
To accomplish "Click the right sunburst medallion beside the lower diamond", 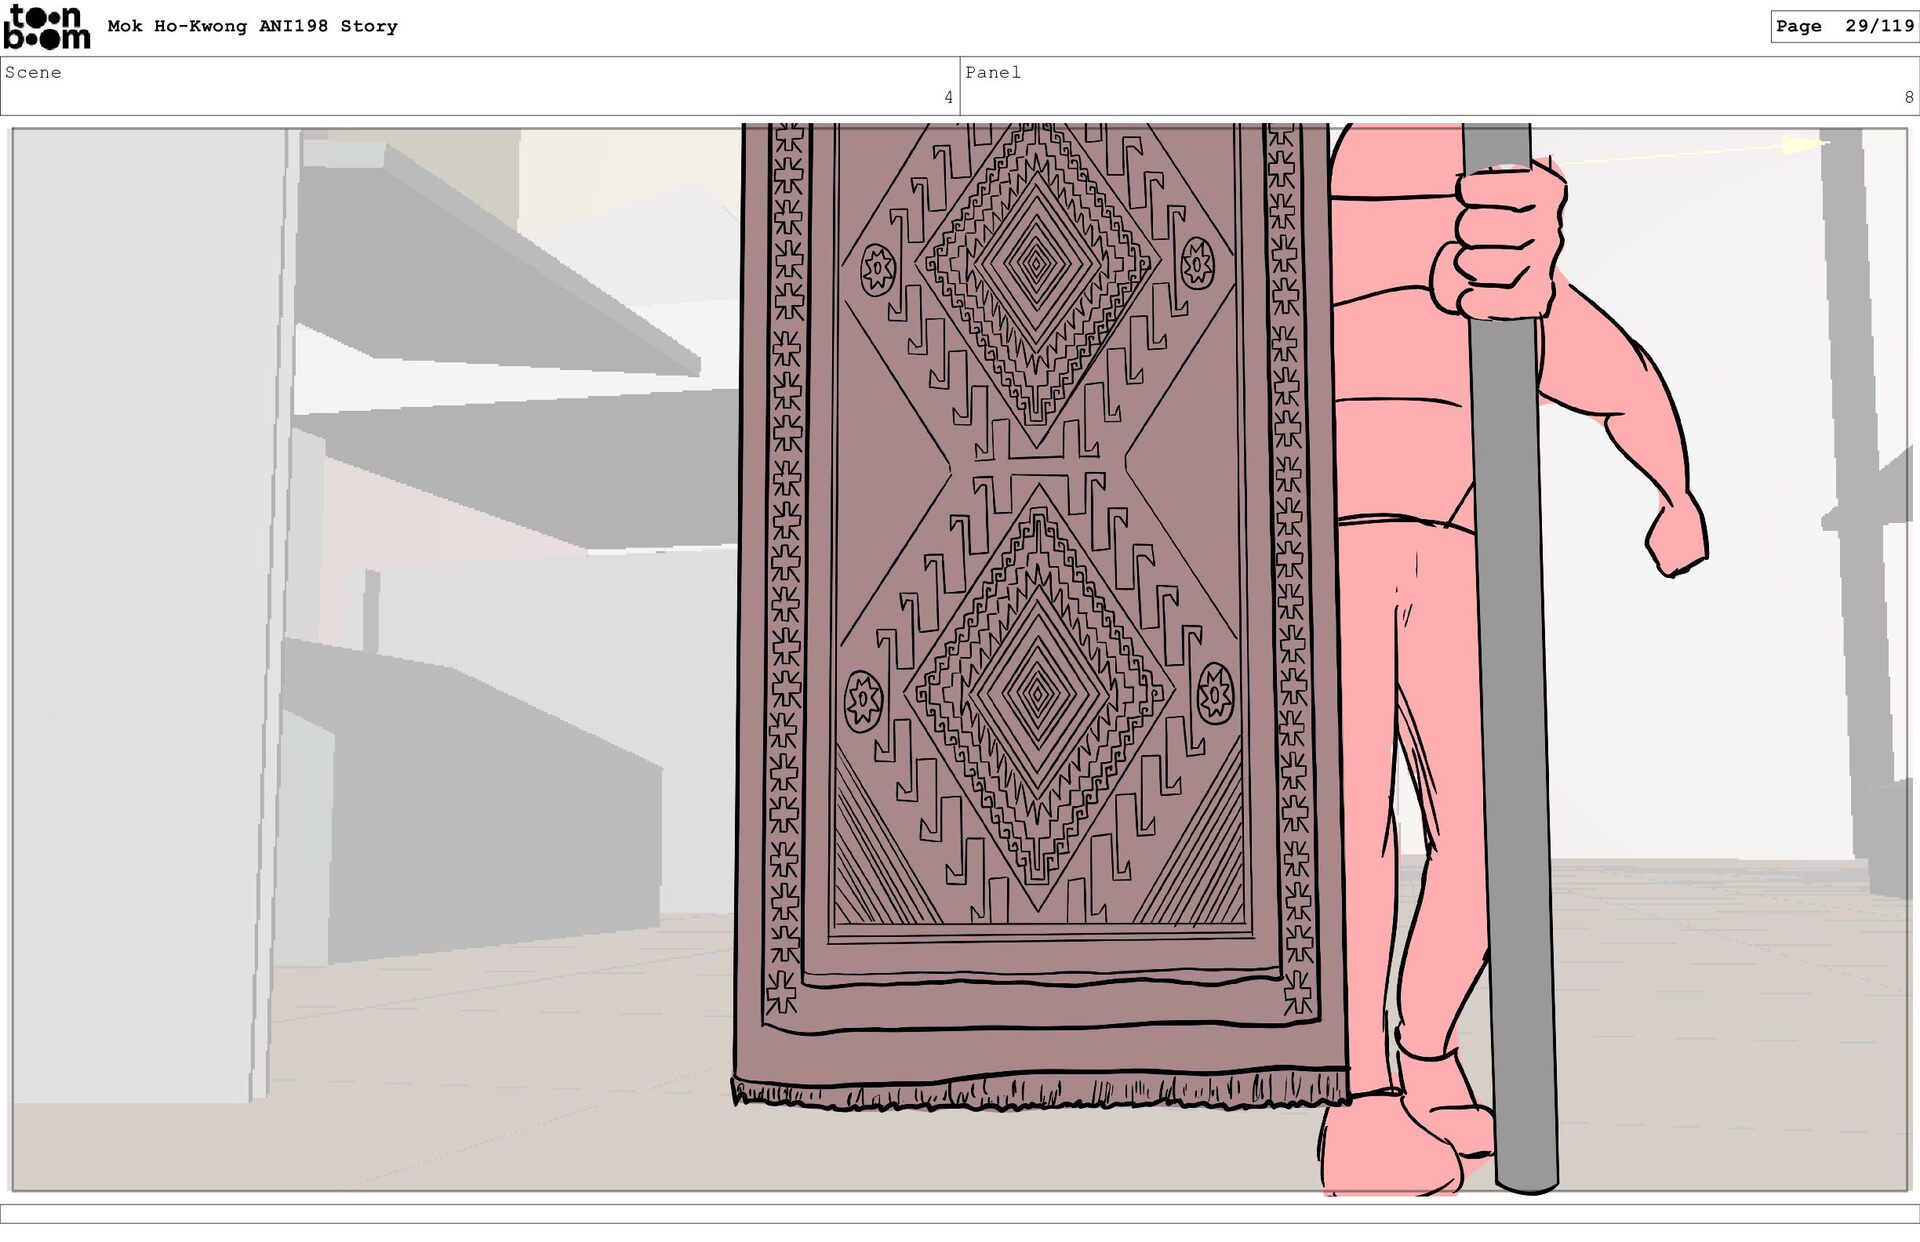I will 1215,692.
